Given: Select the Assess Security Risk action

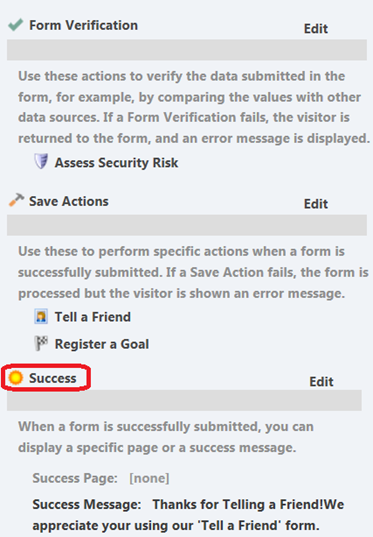Looking at the screenshot, I should (x=116, y=163).
